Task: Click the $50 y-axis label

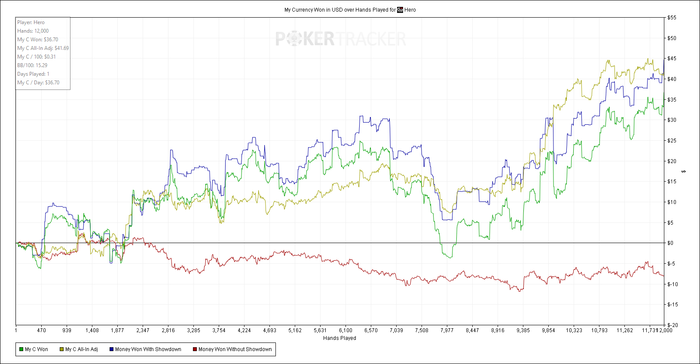Action: click(x=671, y=38)
